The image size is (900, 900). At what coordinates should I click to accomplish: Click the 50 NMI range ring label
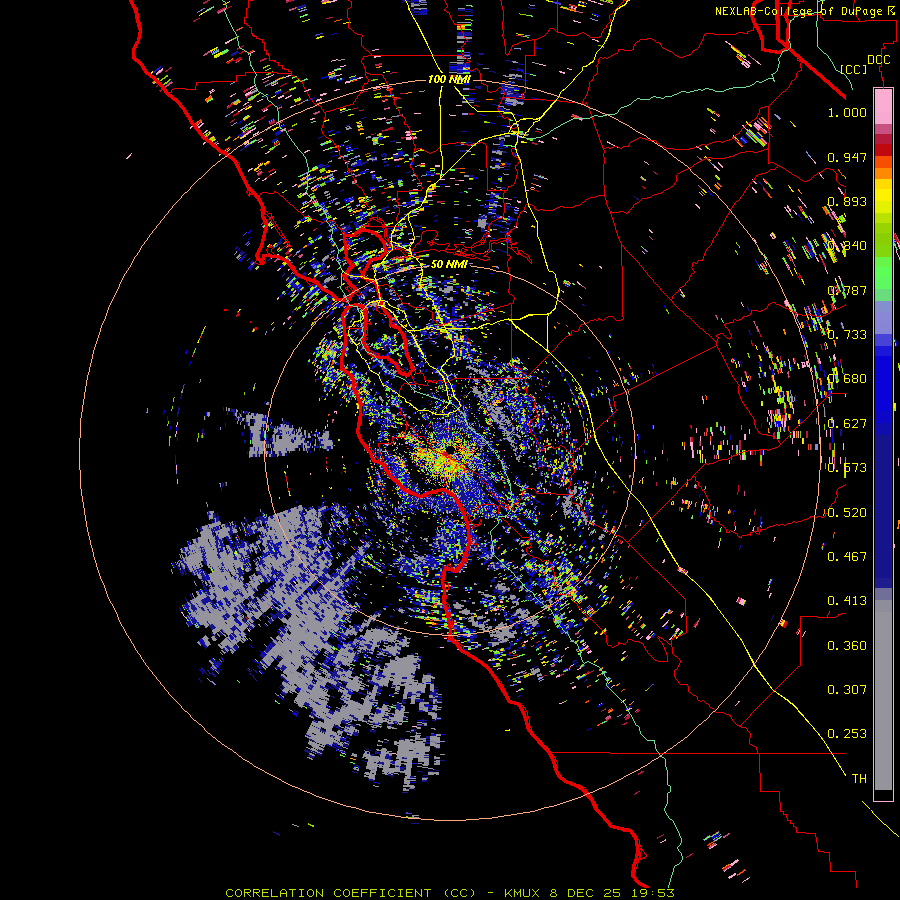tap(449, 264)
